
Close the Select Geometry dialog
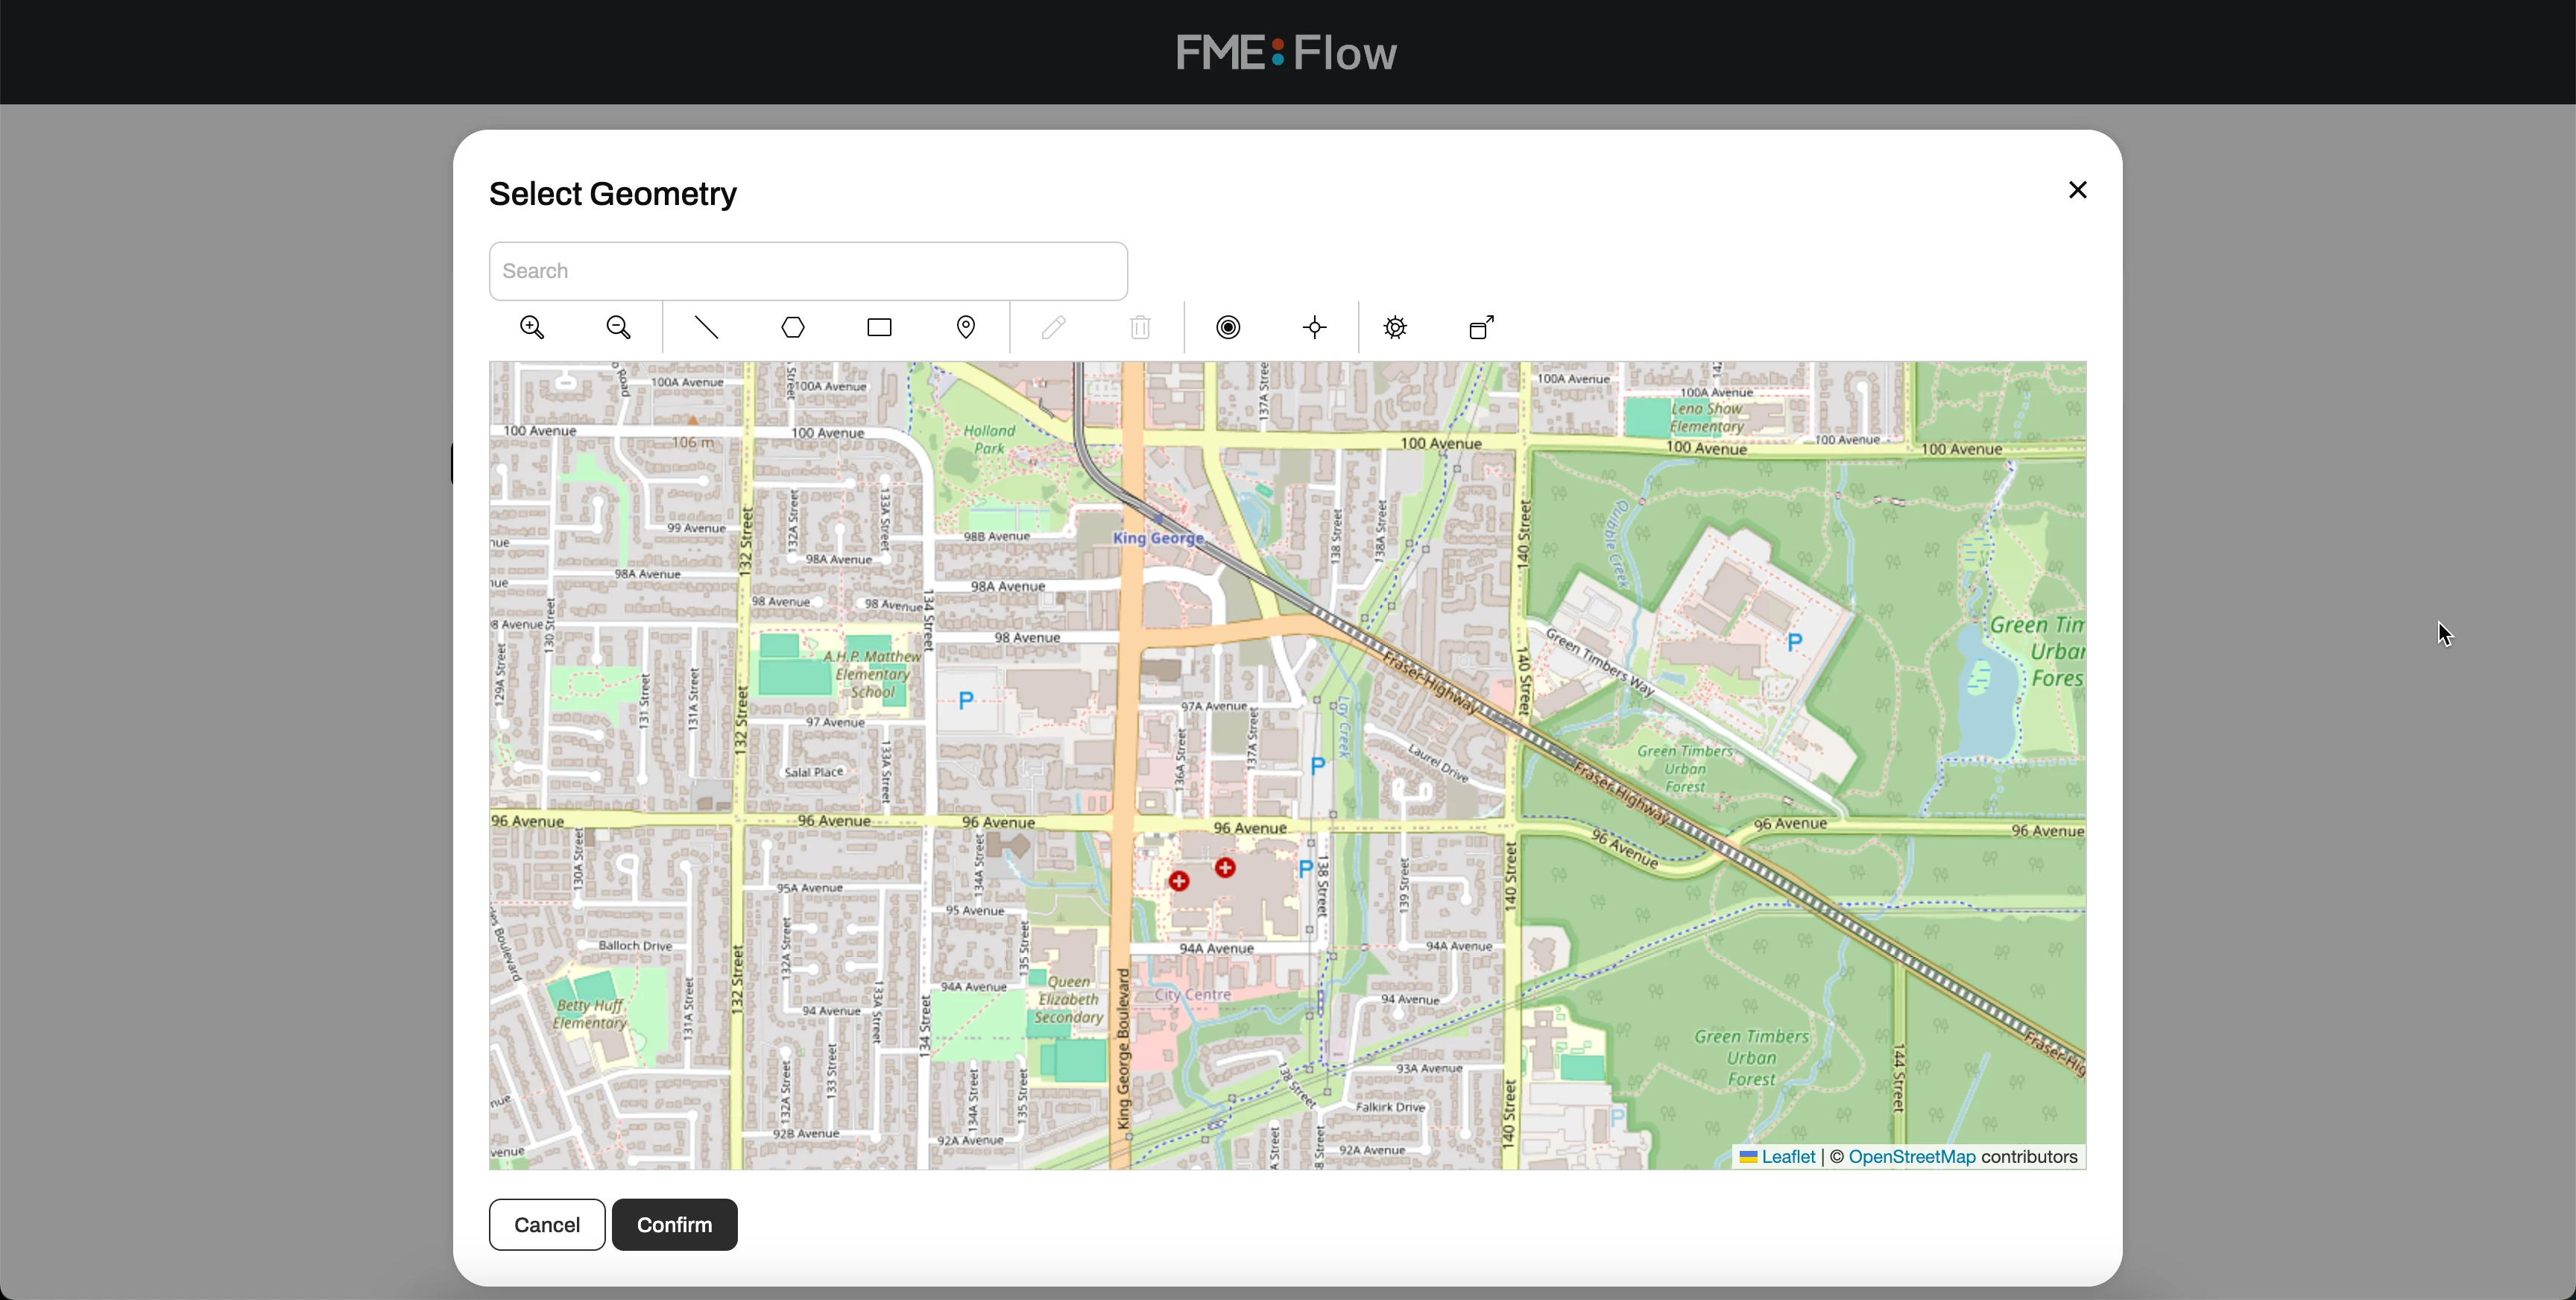point(2077,190)
